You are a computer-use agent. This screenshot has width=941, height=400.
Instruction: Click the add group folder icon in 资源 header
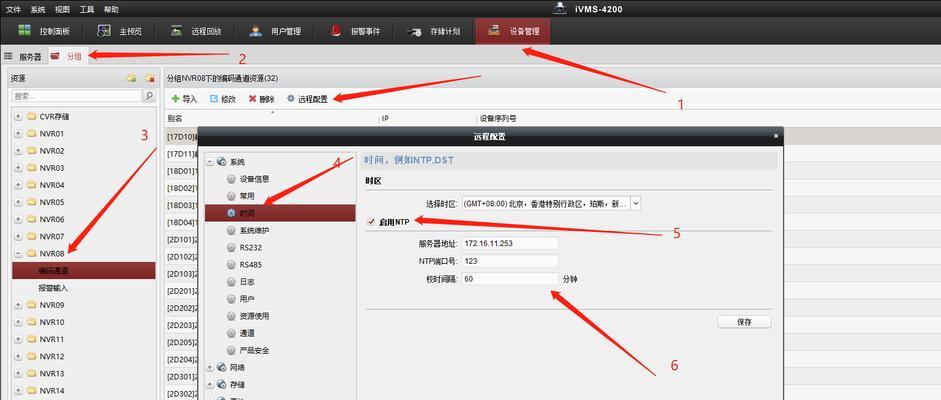click(131, 79)
